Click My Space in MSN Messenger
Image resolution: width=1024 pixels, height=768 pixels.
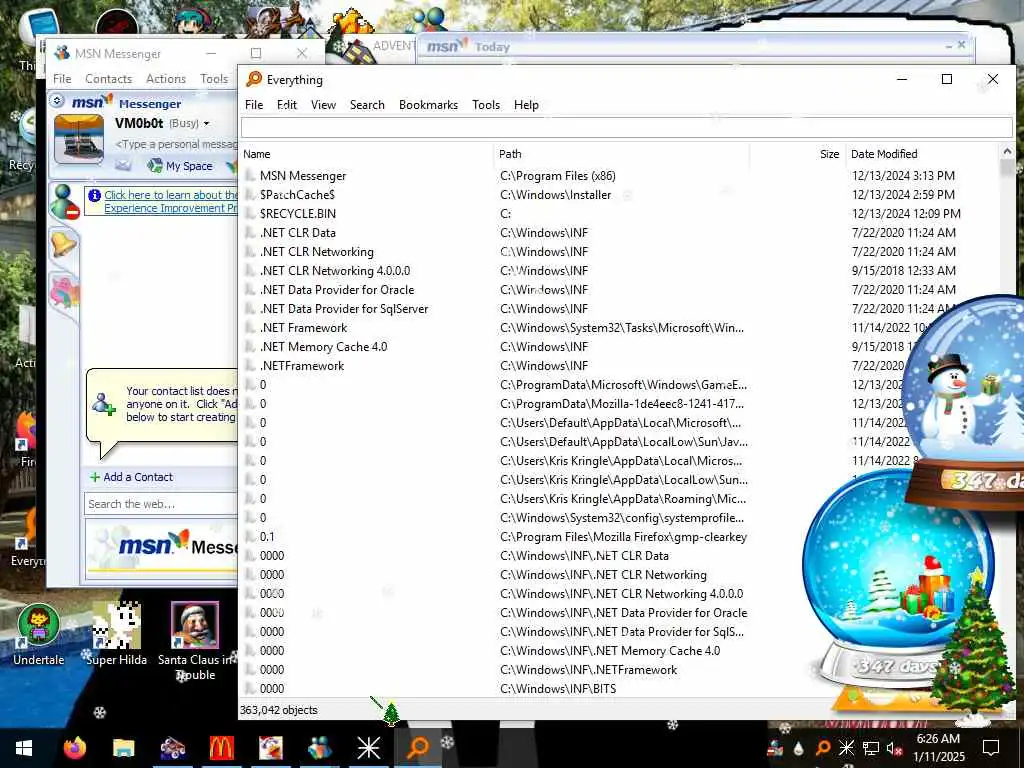point(180,166)
